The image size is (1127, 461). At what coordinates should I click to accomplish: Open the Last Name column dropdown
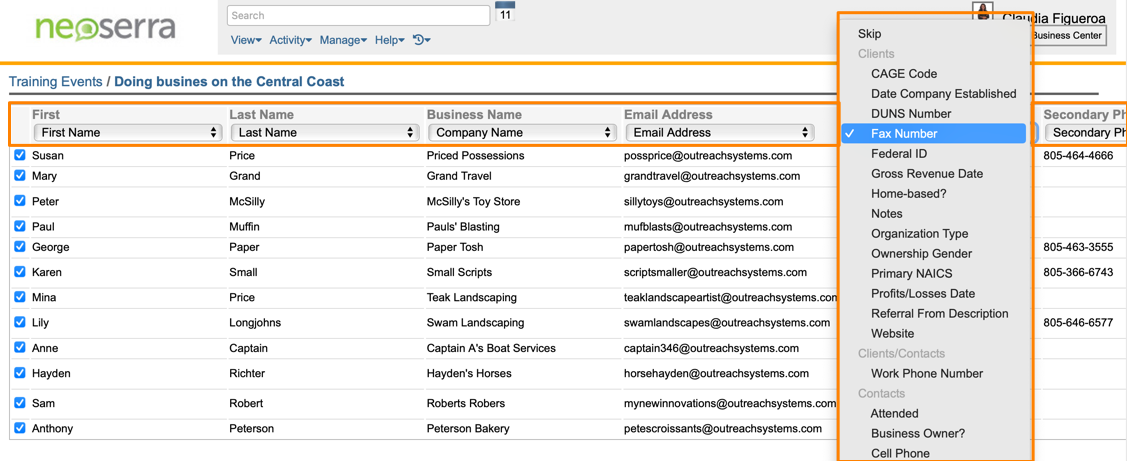point(324,132)
